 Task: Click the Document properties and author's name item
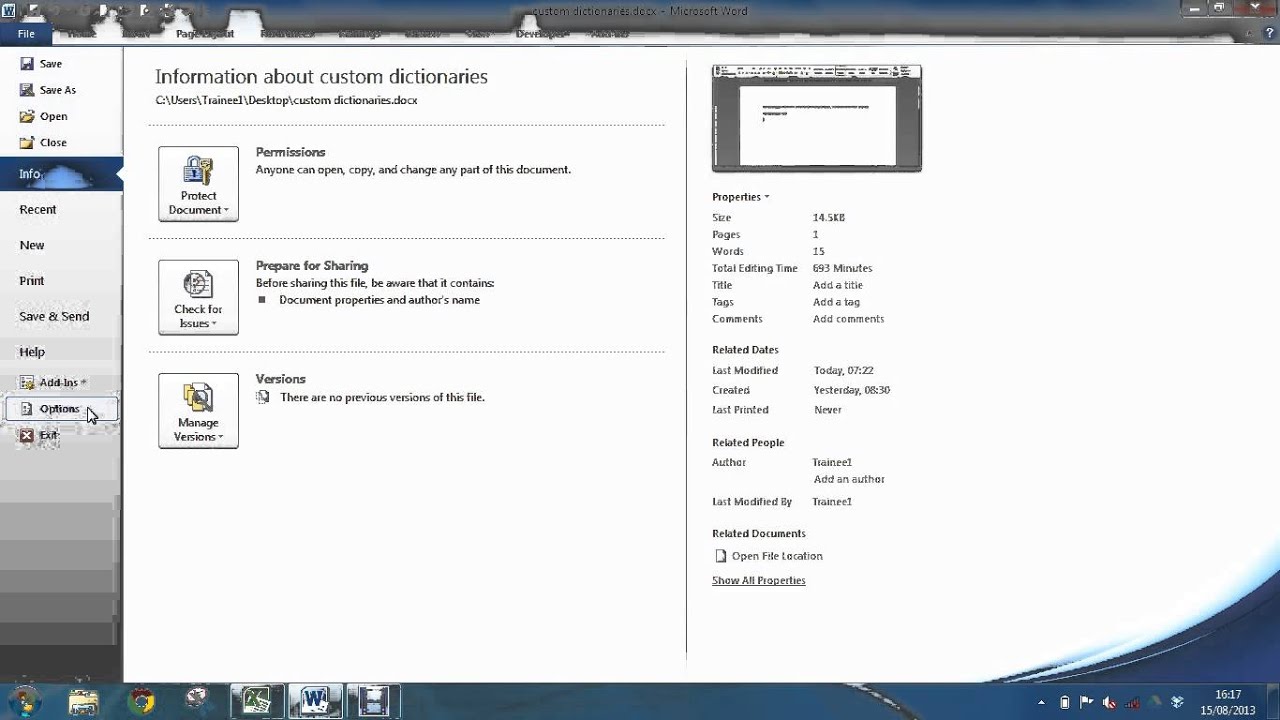coord(379,300)
